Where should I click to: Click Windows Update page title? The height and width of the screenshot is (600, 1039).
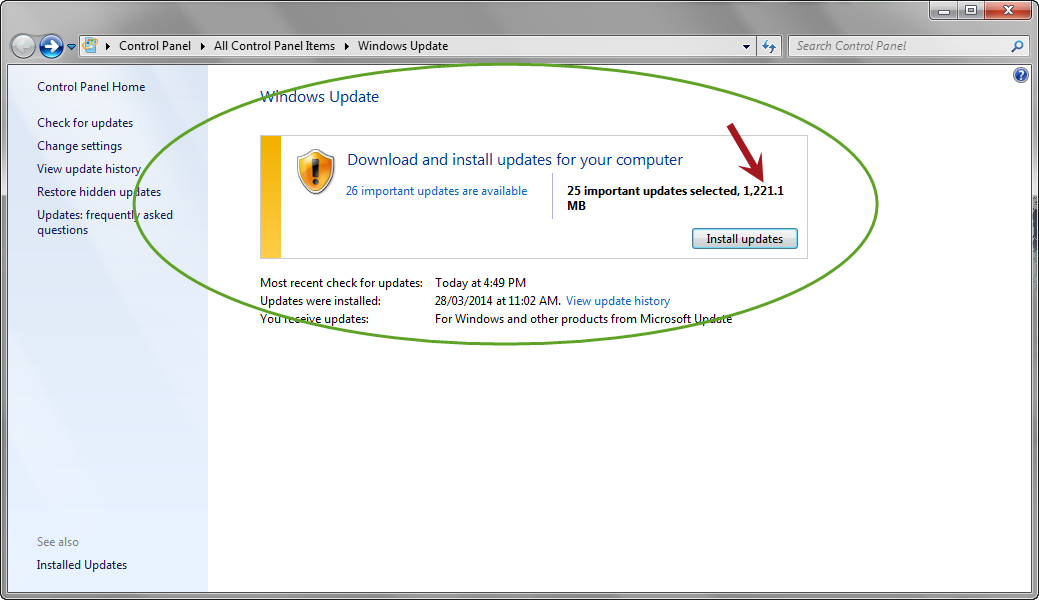[319, 97]
